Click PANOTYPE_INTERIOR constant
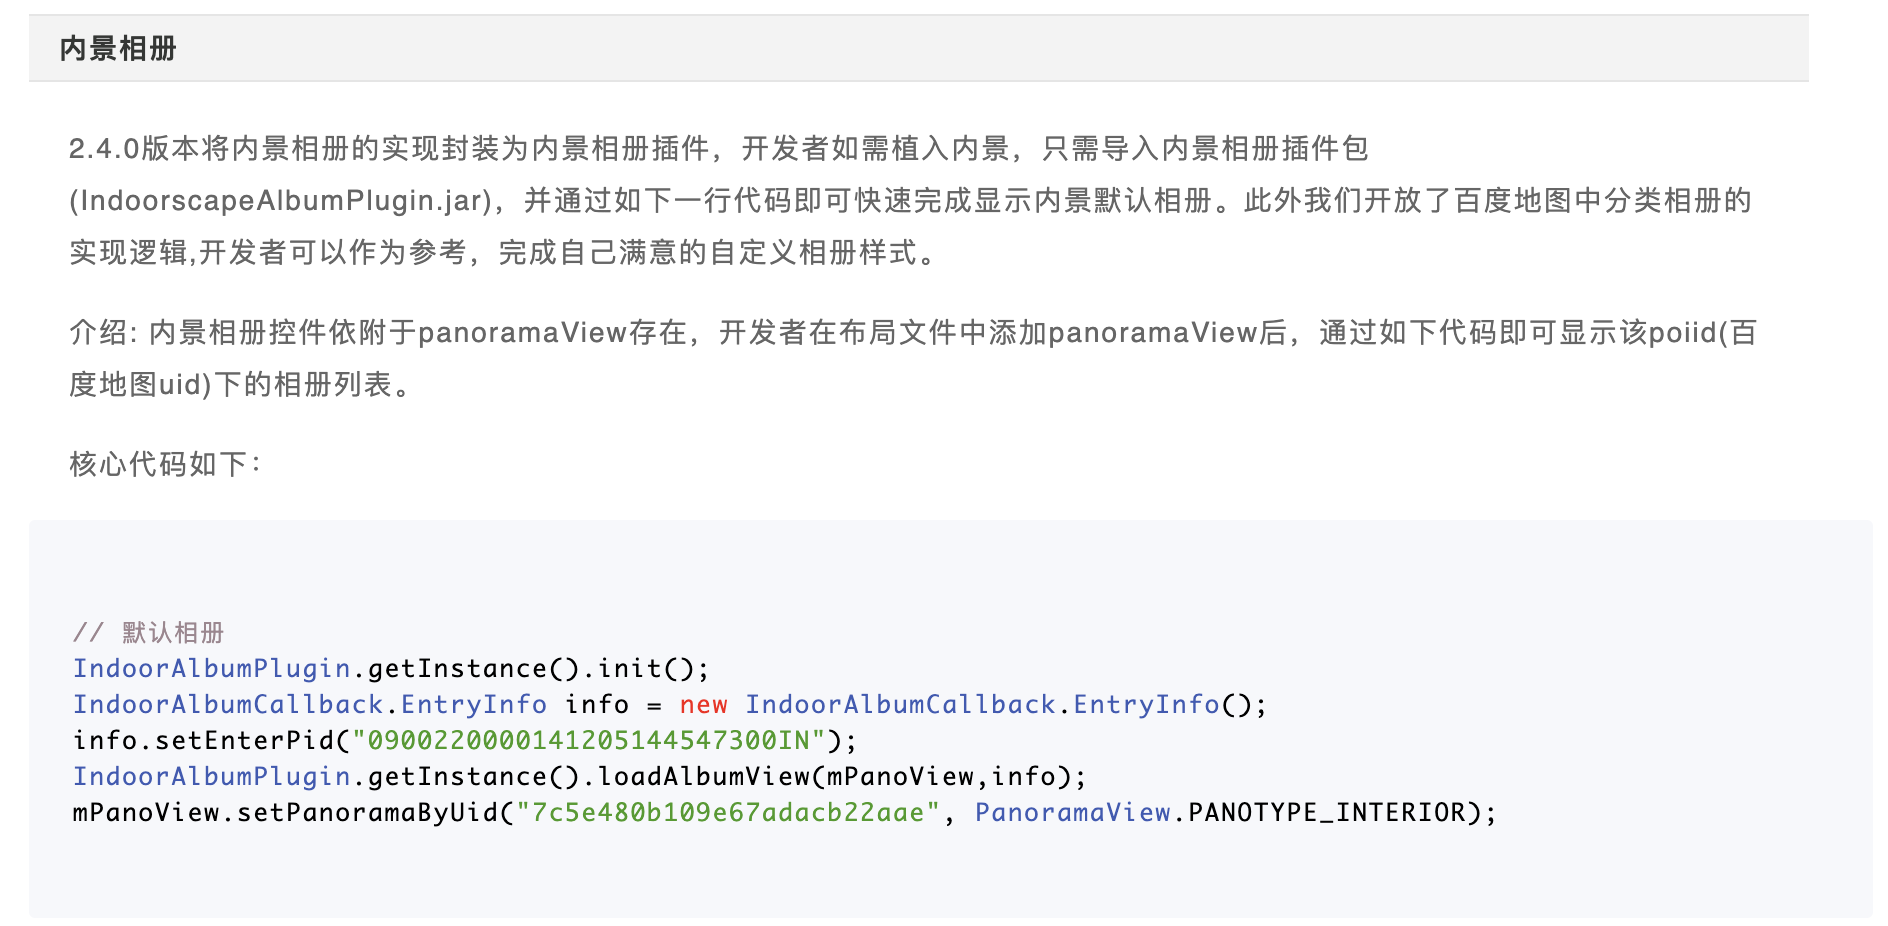 (x=1326, y=812)
